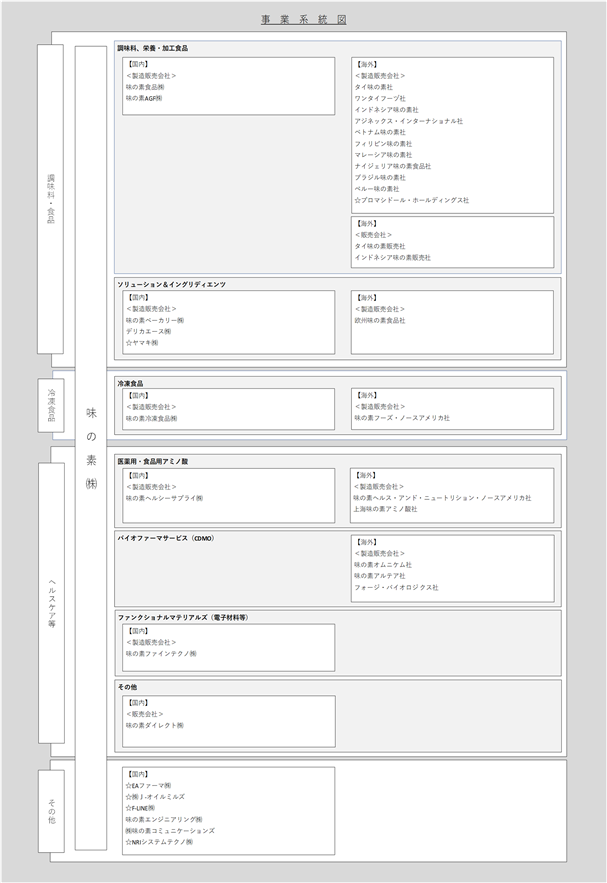Click the entry ☆㈱J-オイルミルズ
Screen dimensions: 607x883
tap(155, 797)
